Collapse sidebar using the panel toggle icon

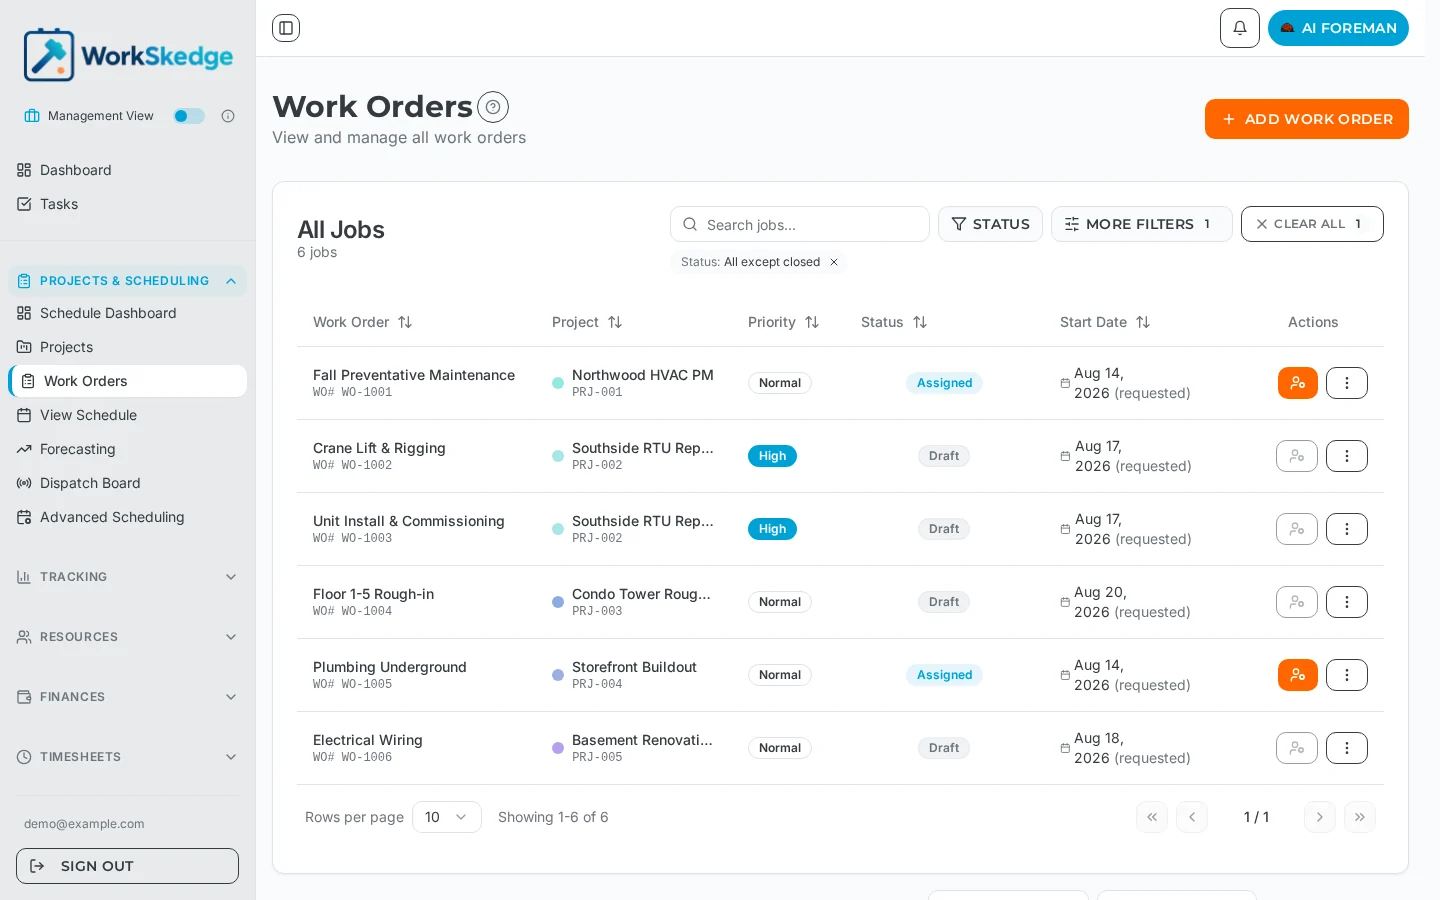pos(286,28)
